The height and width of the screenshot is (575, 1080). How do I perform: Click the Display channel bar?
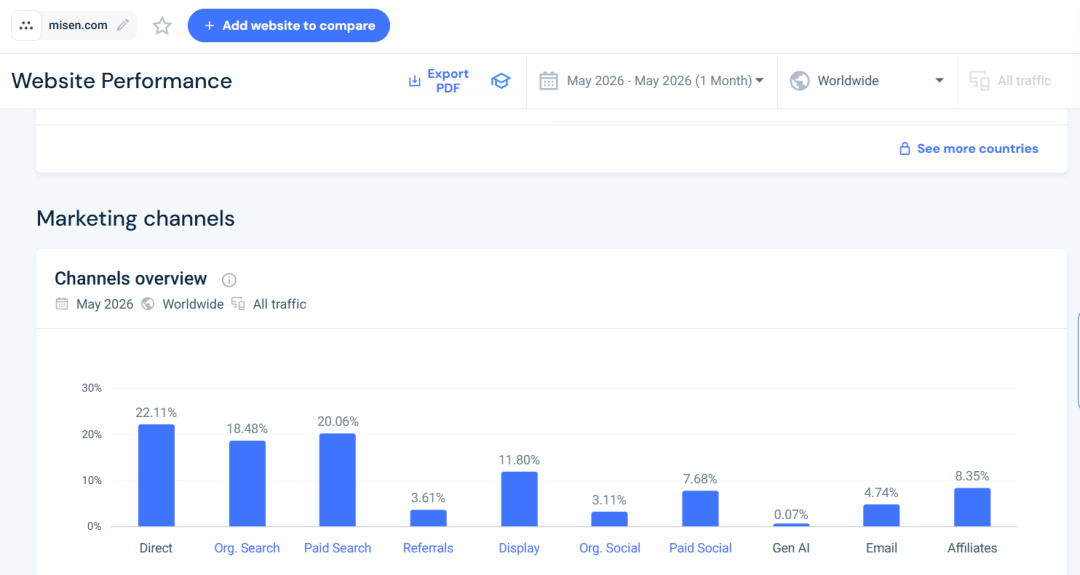519,499
